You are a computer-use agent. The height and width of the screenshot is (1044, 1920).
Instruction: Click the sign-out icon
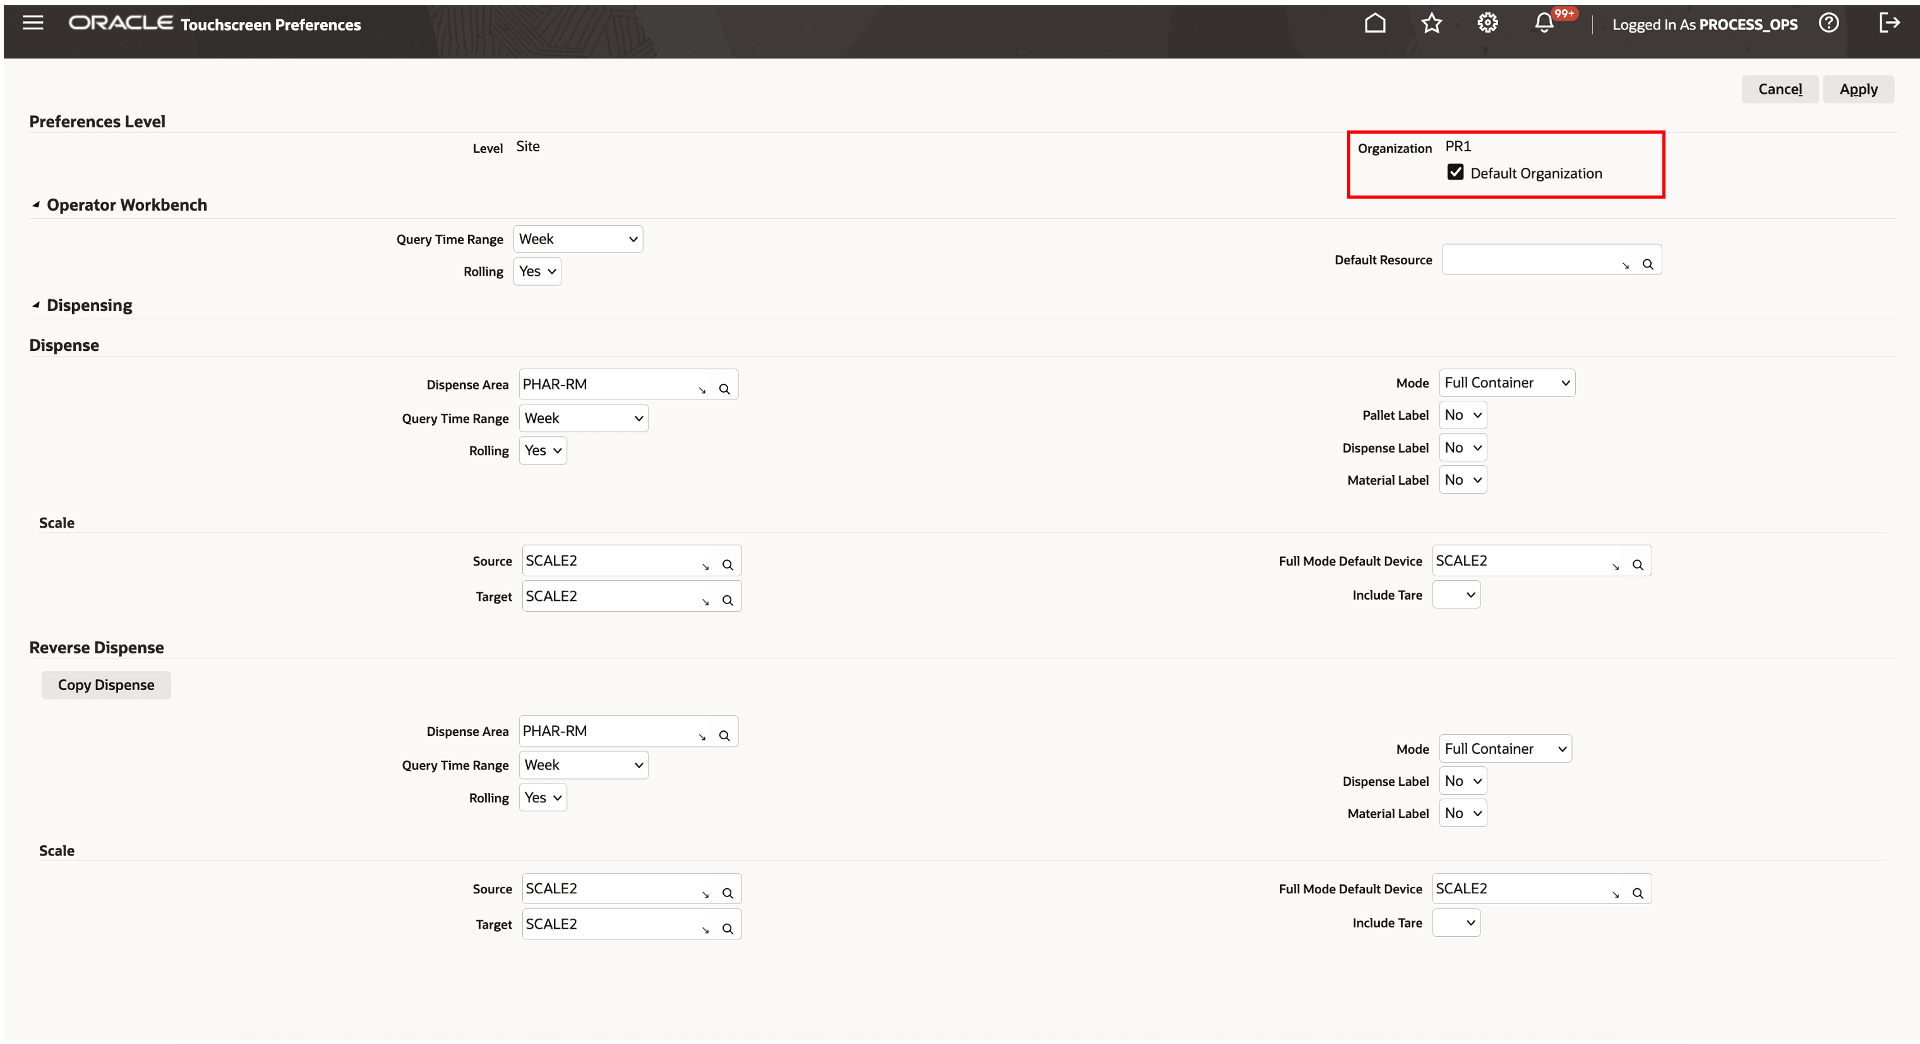pos(1890,23)
